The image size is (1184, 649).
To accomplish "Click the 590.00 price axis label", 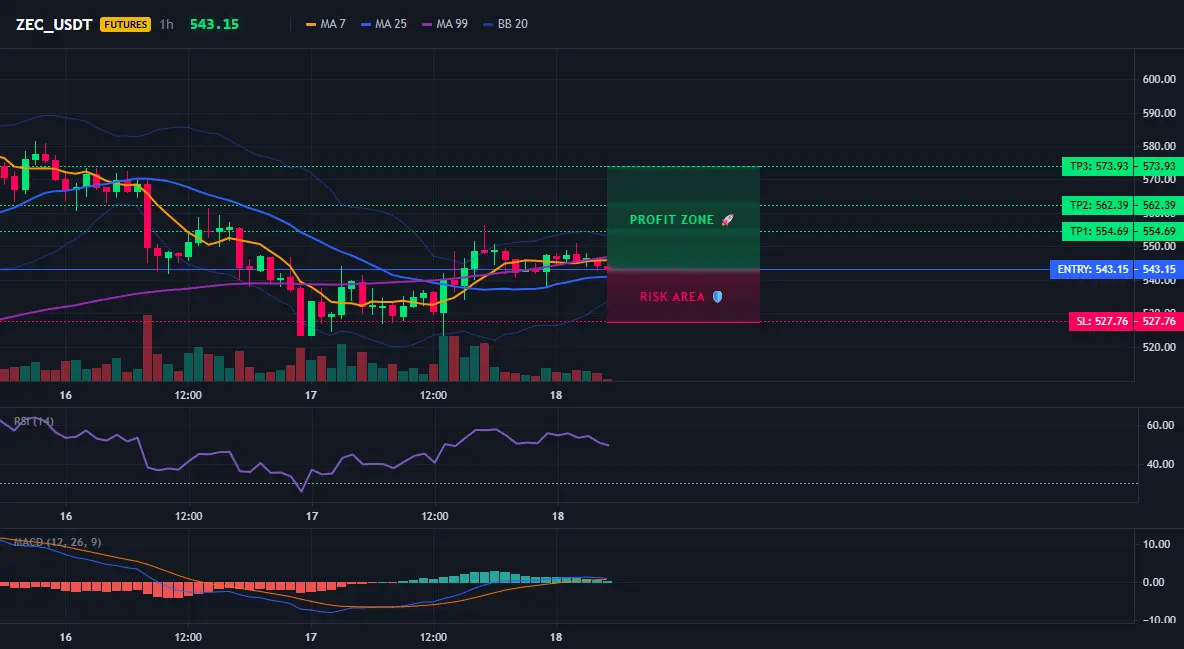I will [x=1159, y=113].
